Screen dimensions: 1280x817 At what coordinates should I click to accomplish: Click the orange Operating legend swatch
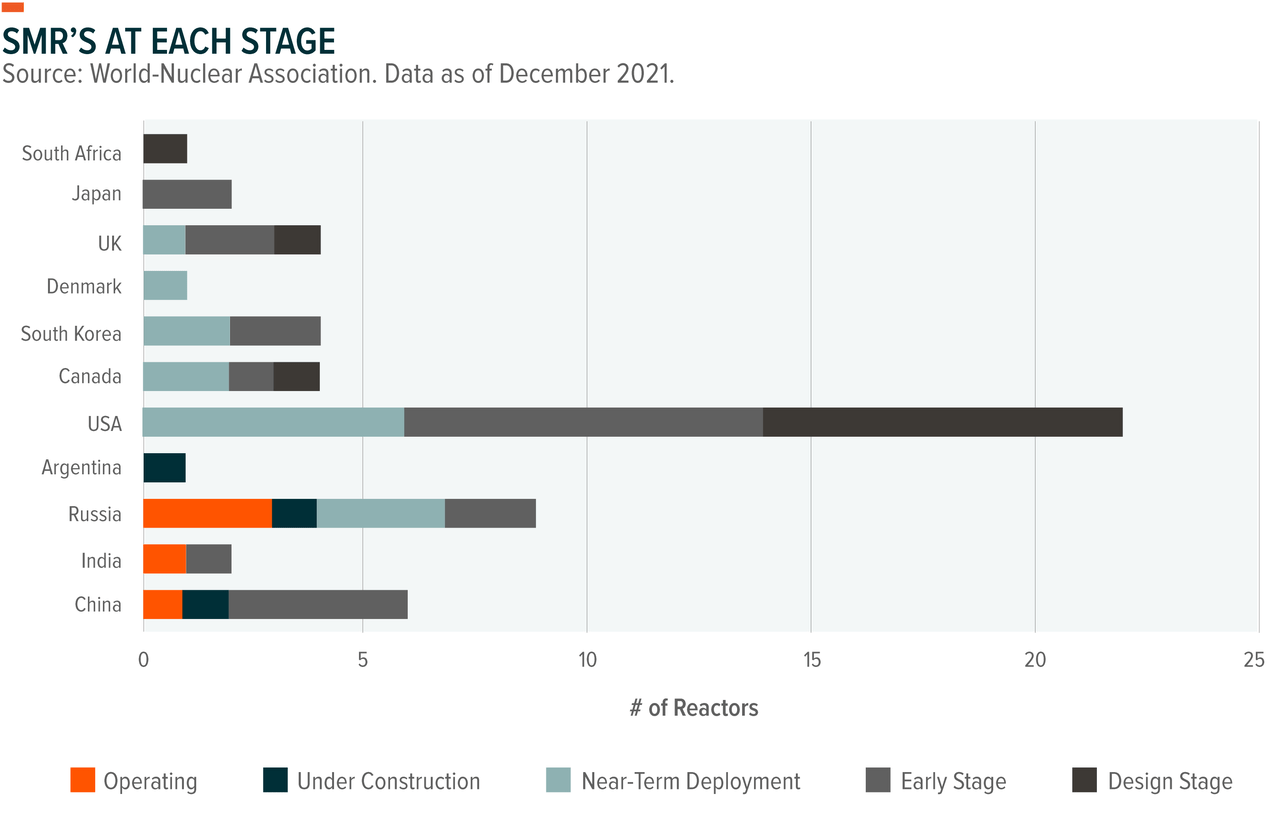click(x=83, y=780)
